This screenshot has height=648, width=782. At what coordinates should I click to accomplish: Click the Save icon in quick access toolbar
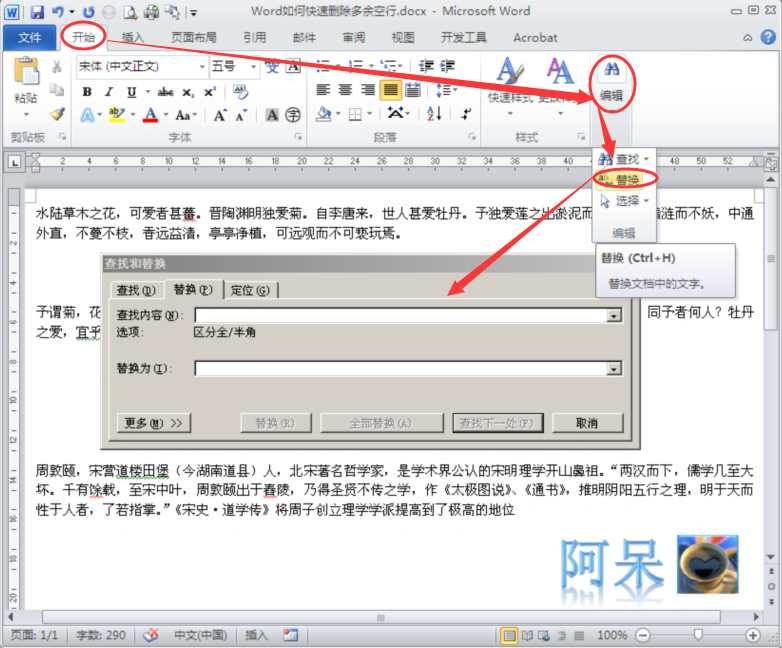coord(37,11)
